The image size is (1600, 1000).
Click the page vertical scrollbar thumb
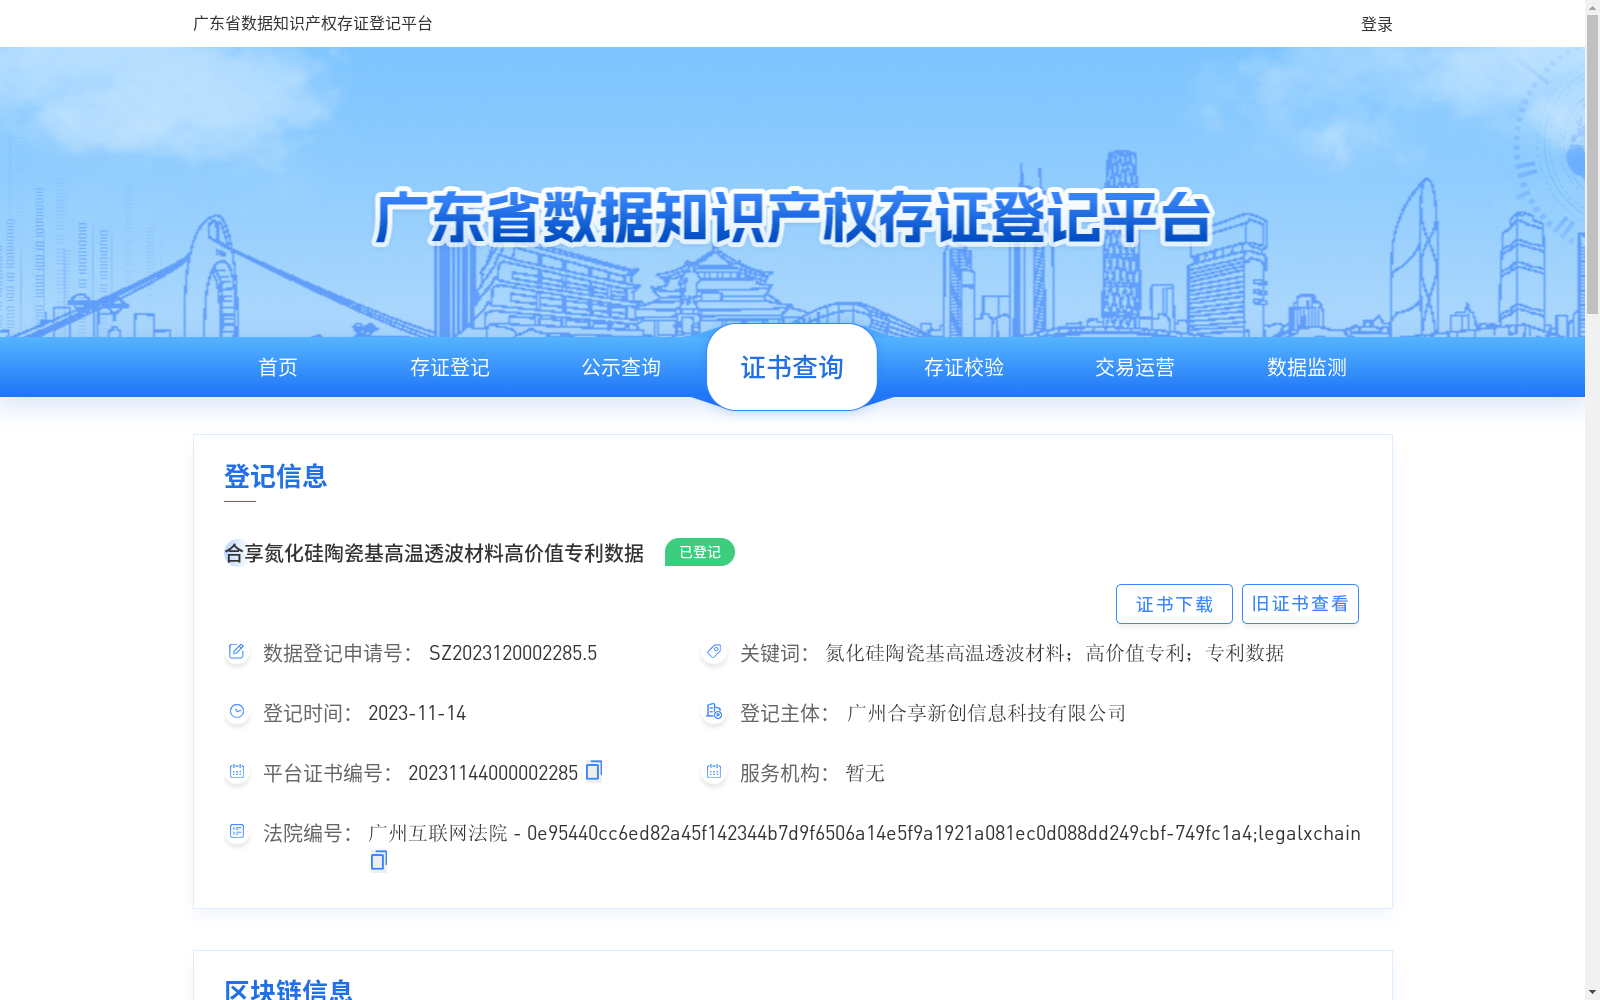tap(1592, 165)
